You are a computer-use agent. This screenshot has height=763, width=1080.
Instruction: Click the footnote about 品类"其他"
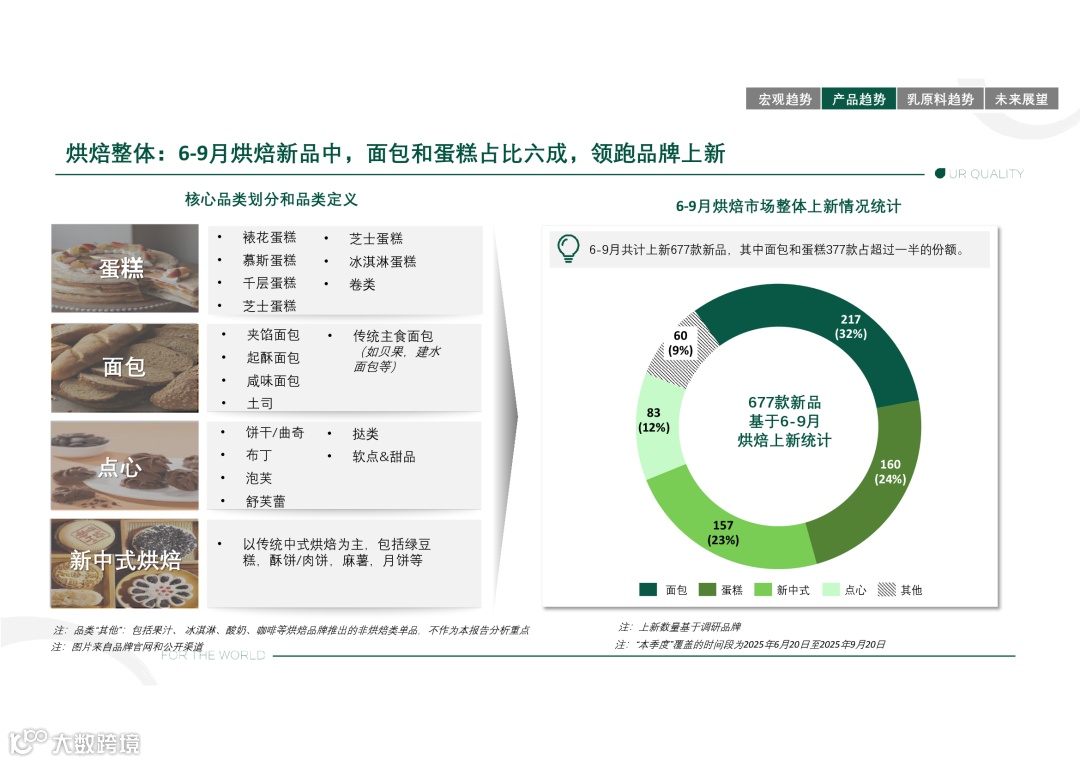point(291,630)
